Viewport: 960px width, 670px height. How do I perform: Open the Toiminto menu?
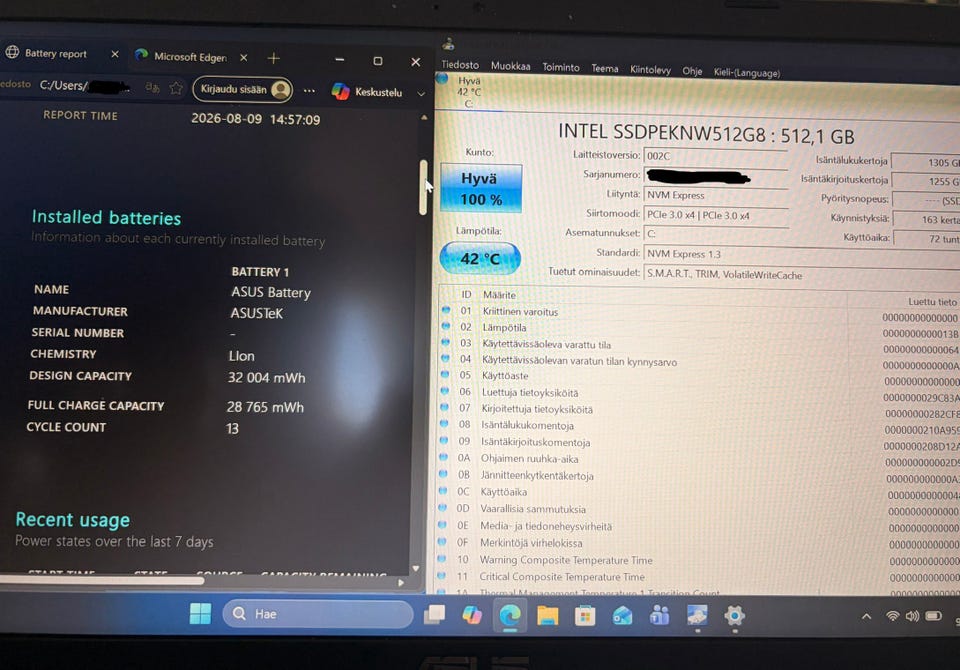tap(560, 67)
